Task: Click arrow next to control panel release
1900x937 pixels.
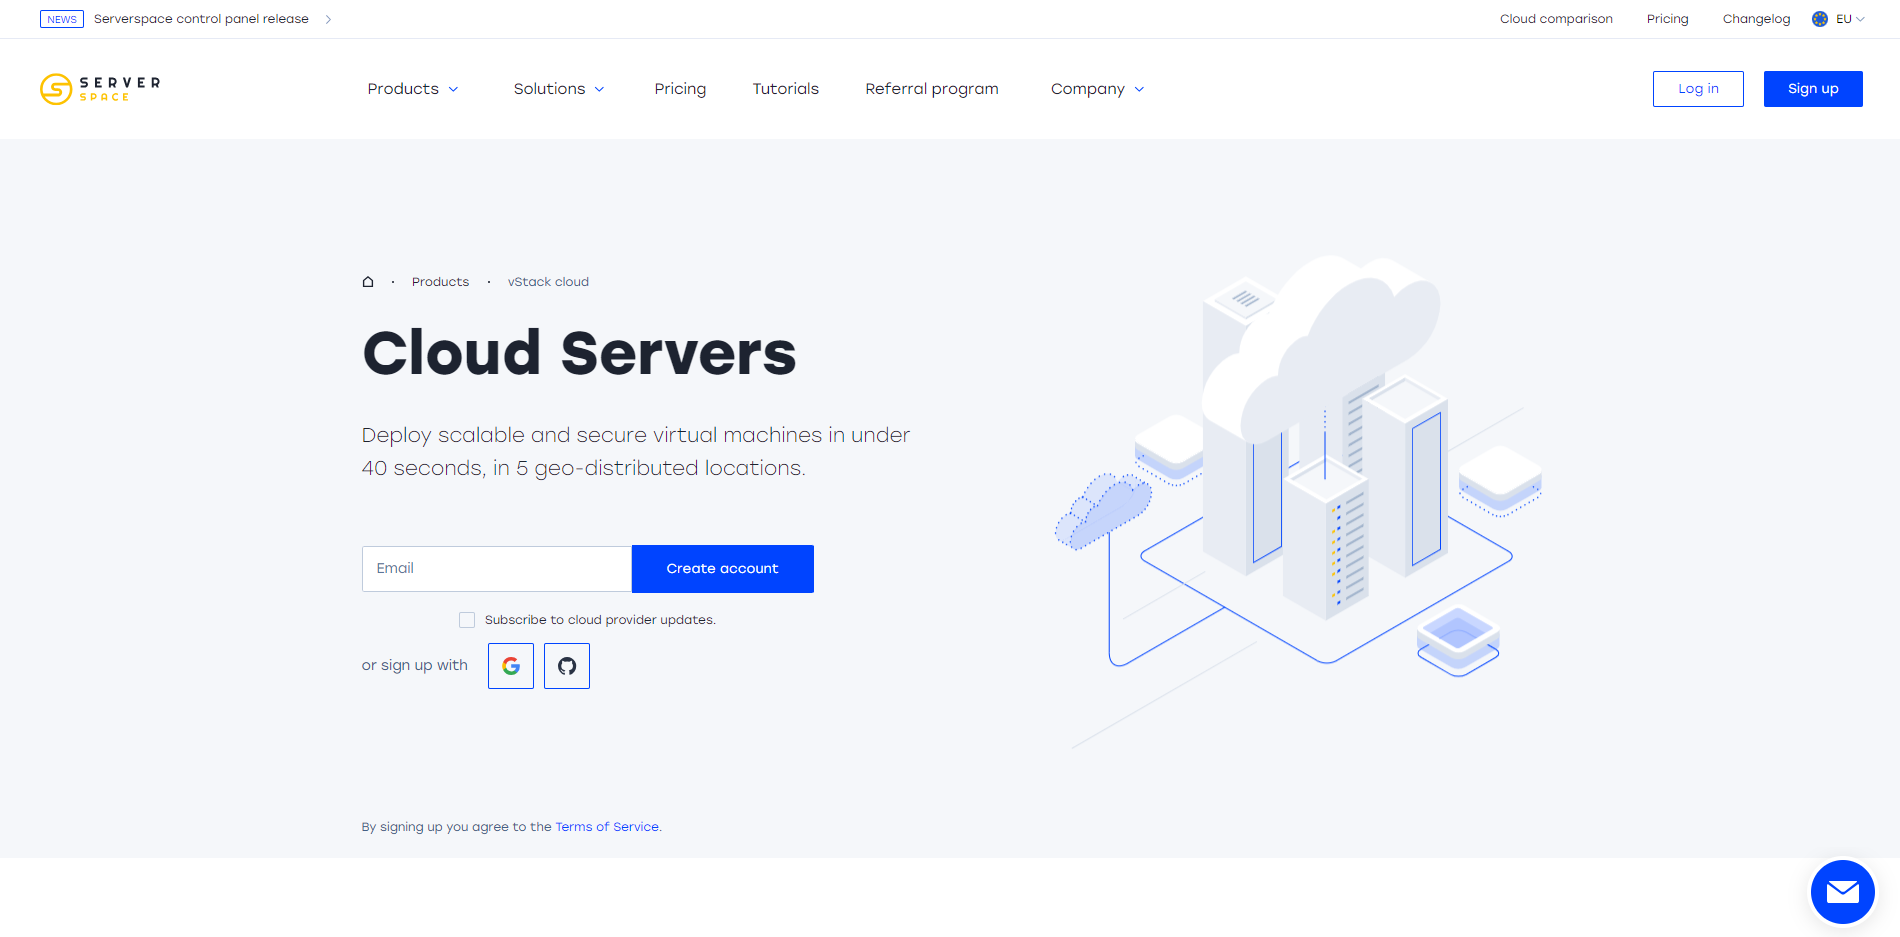Action: tap(328, 19)
